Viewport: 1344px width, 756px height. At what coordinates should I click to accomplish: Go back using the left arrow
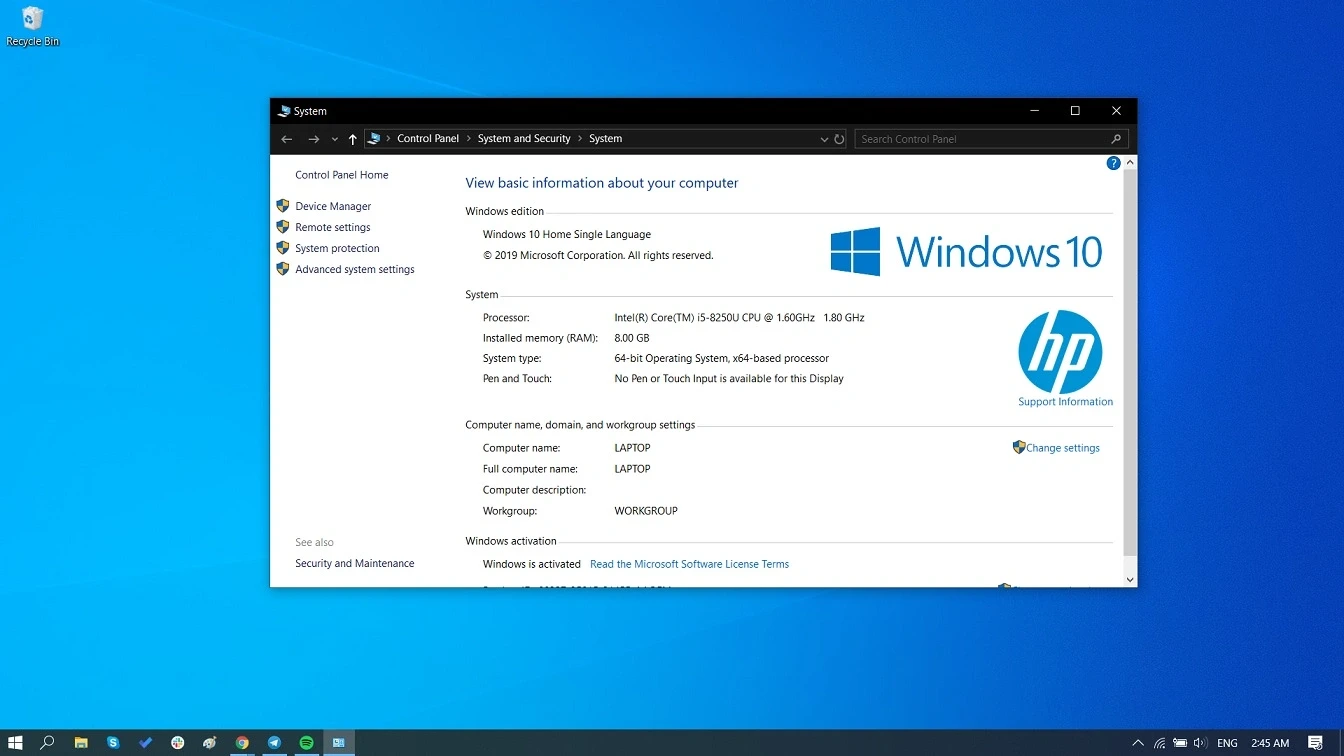[x=287, y=139]
